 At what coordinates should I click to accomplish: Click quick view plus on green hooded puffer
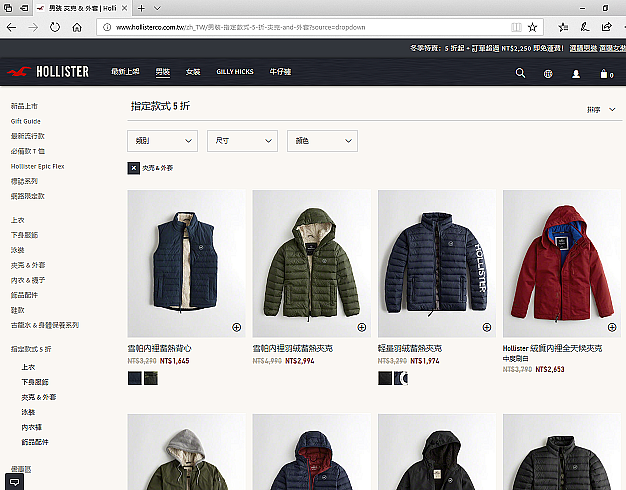(x=362, y=327)
